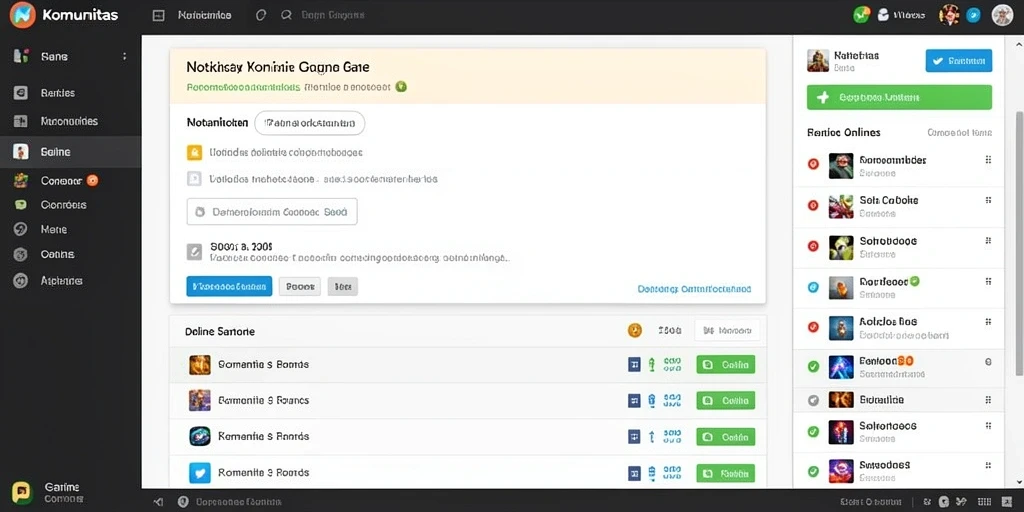This screenshot has height=512, width=1024.
Task: Click the orange badge next to Conooor
Action: [x=93, y=180]
